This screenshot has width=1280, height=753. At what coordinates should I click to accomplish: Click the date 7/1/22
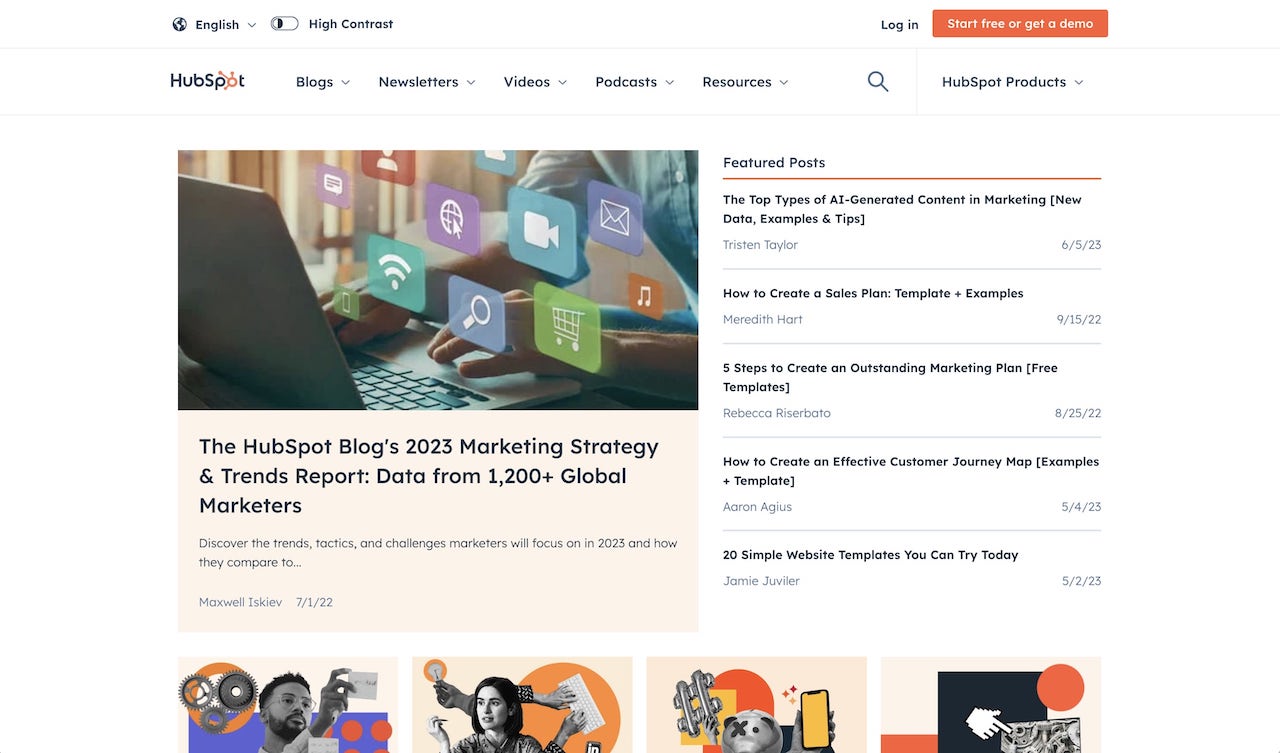click(314, 602)
